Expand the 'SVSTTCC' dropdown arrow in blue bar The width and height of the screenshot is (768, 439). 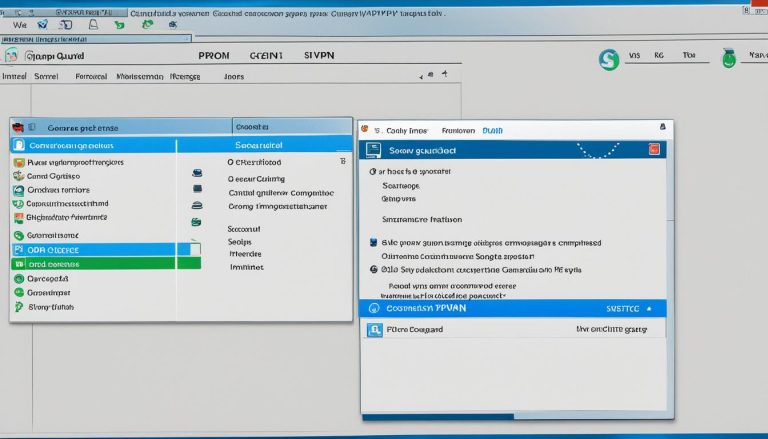point(649,309)
